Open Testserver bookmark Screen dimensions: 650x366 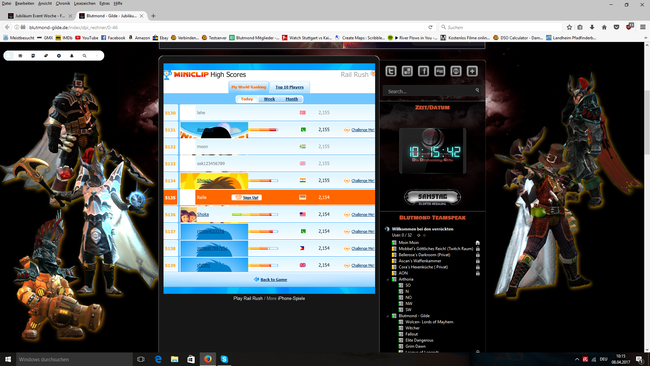tap(214, 38)
